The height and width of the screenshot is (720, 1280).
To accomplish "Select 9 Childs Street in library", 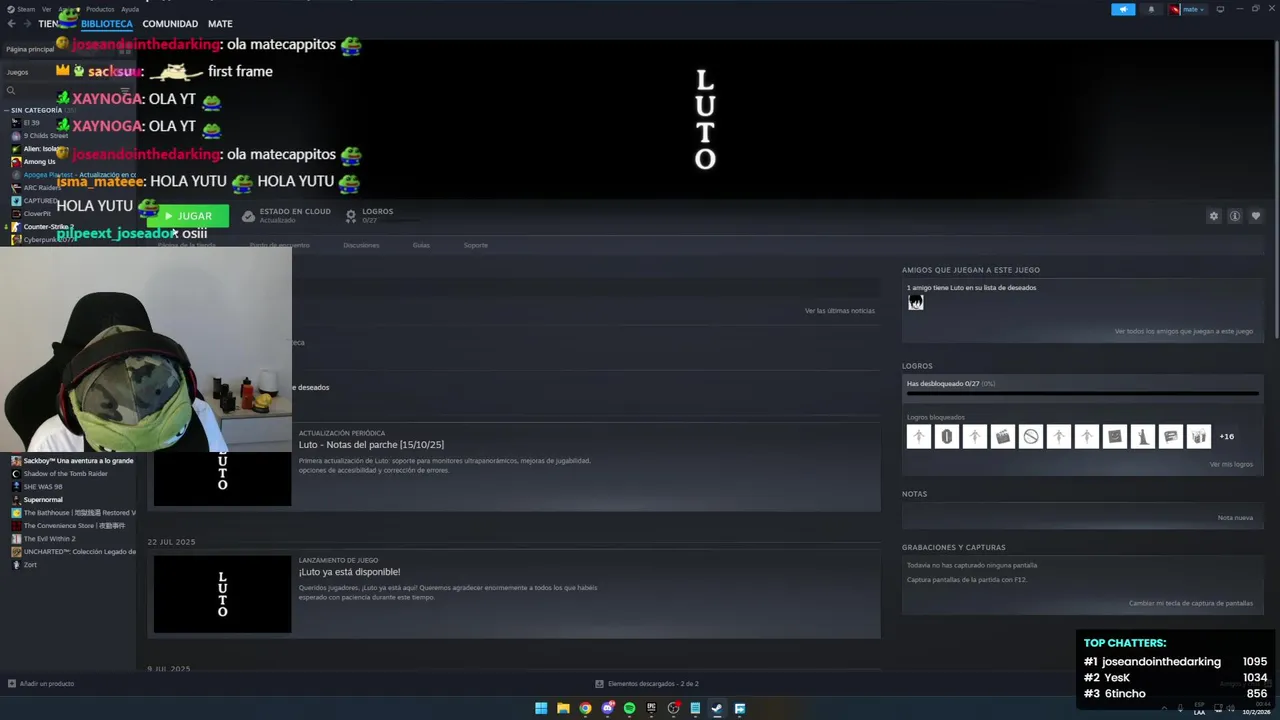I will [46, 136].
